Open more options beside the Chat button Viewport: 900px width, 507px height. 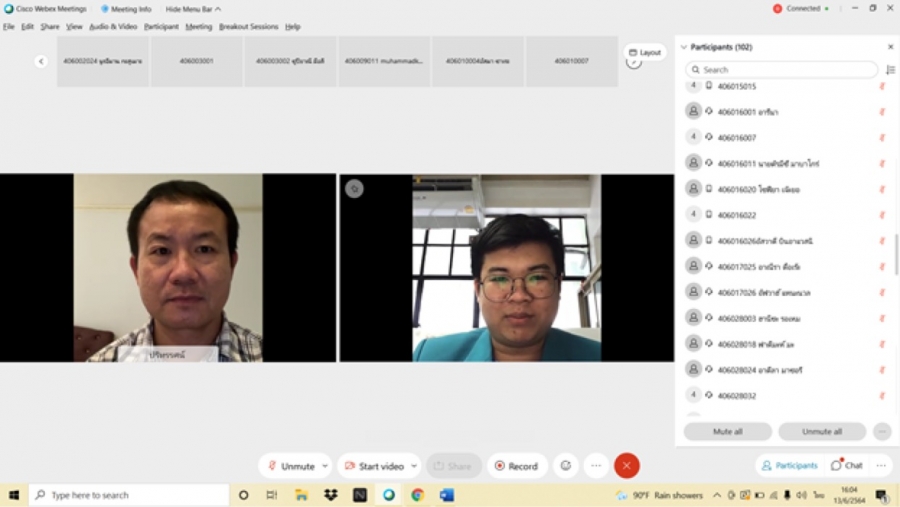tap(881, 465)
